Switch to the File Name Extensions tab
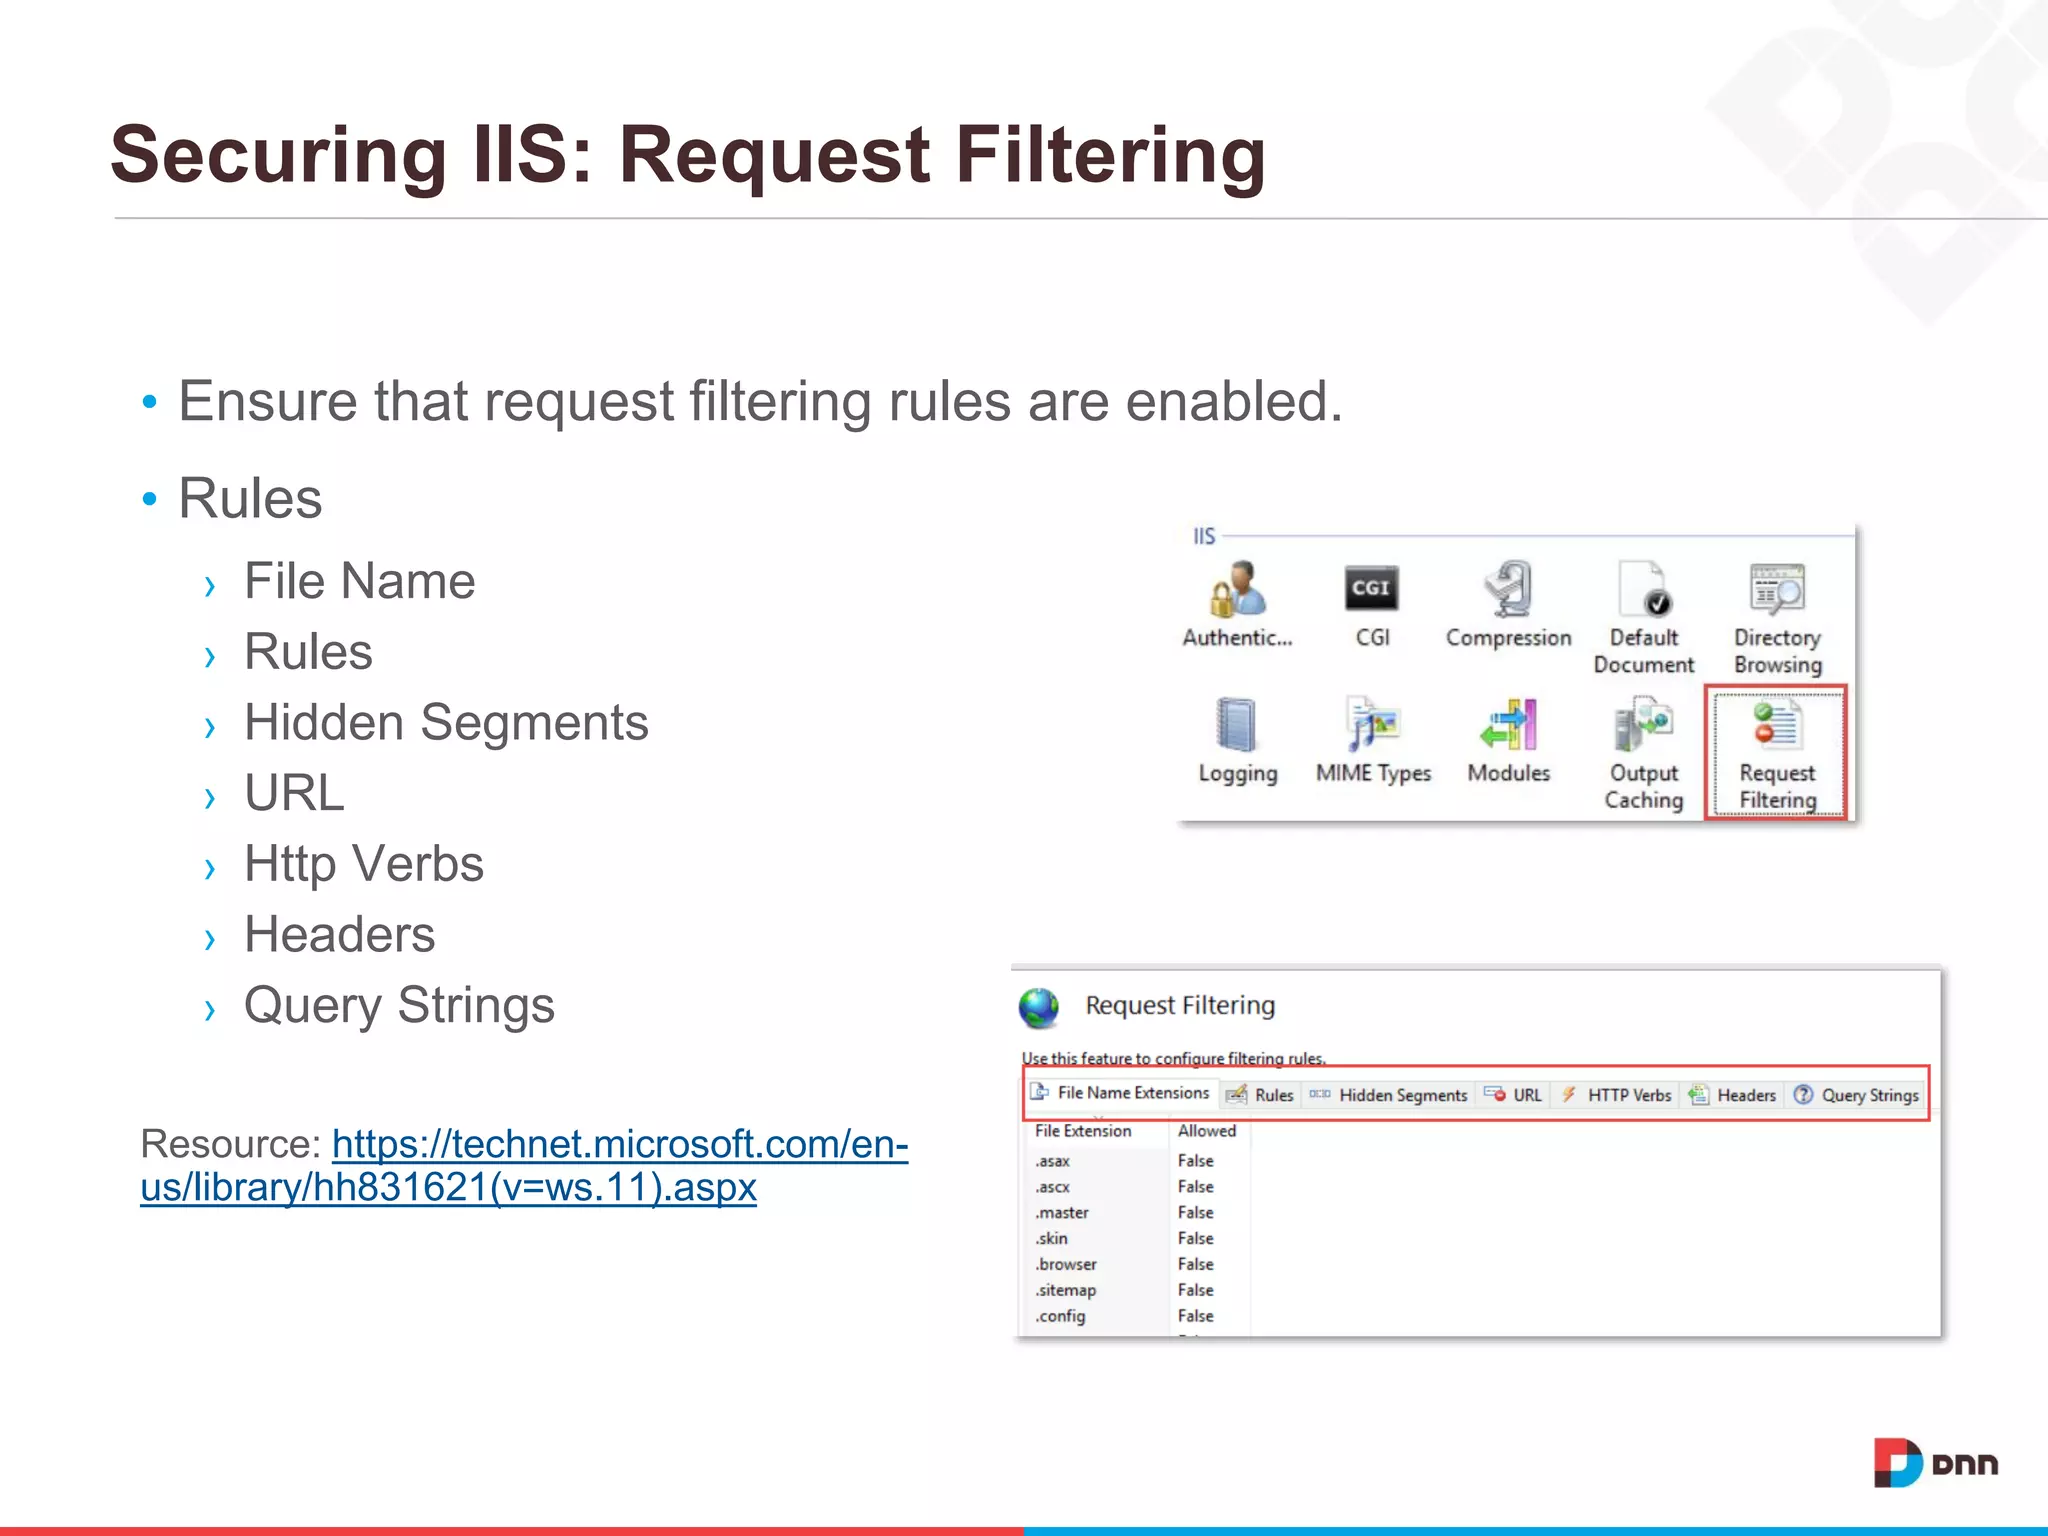Viewport: 2048px width, 1536px height. click(1120, 1093)
